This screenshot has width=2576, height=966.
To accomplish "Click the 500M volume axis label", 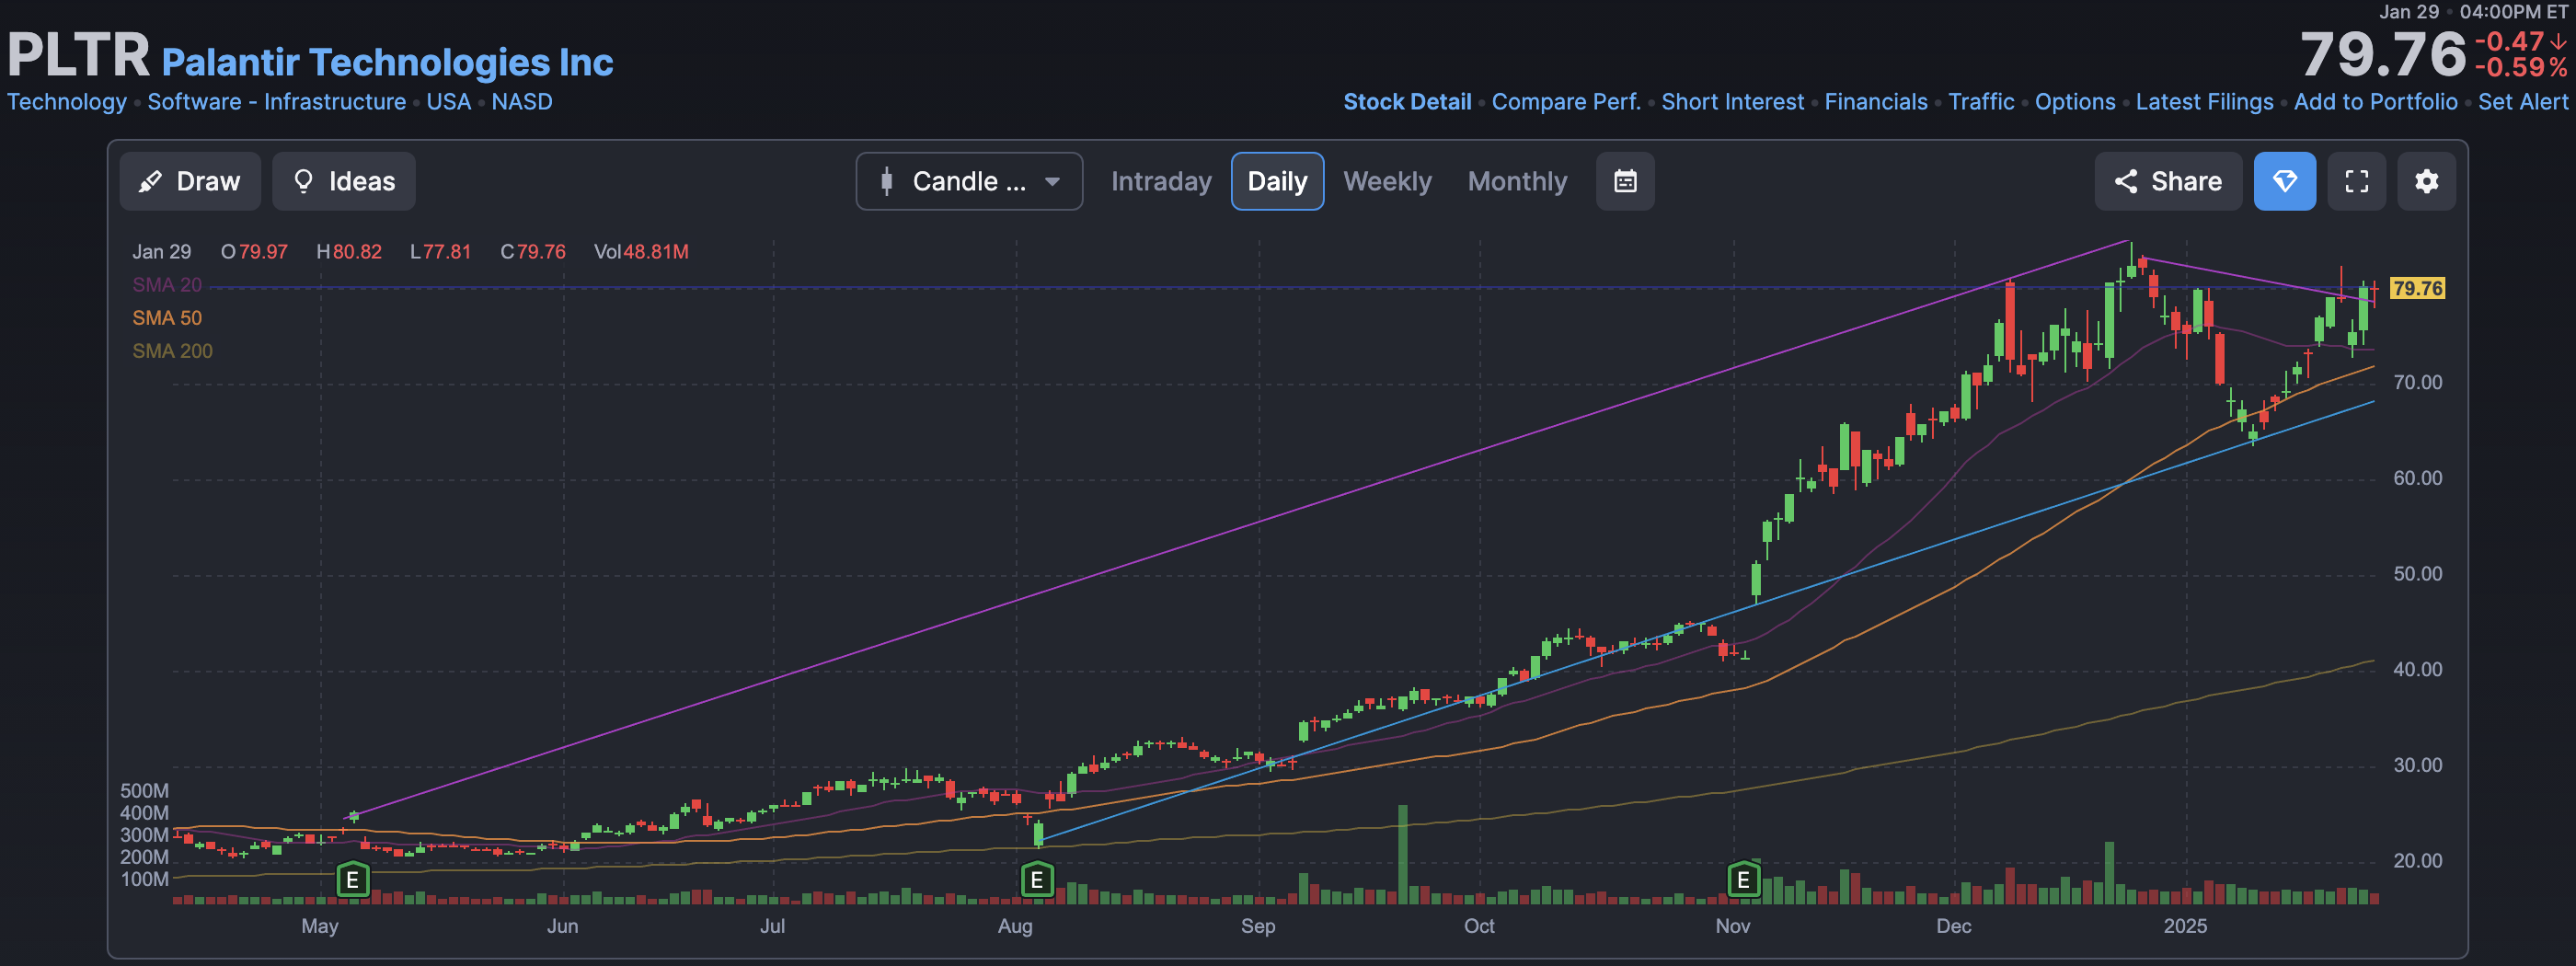I will coord(144,791).
